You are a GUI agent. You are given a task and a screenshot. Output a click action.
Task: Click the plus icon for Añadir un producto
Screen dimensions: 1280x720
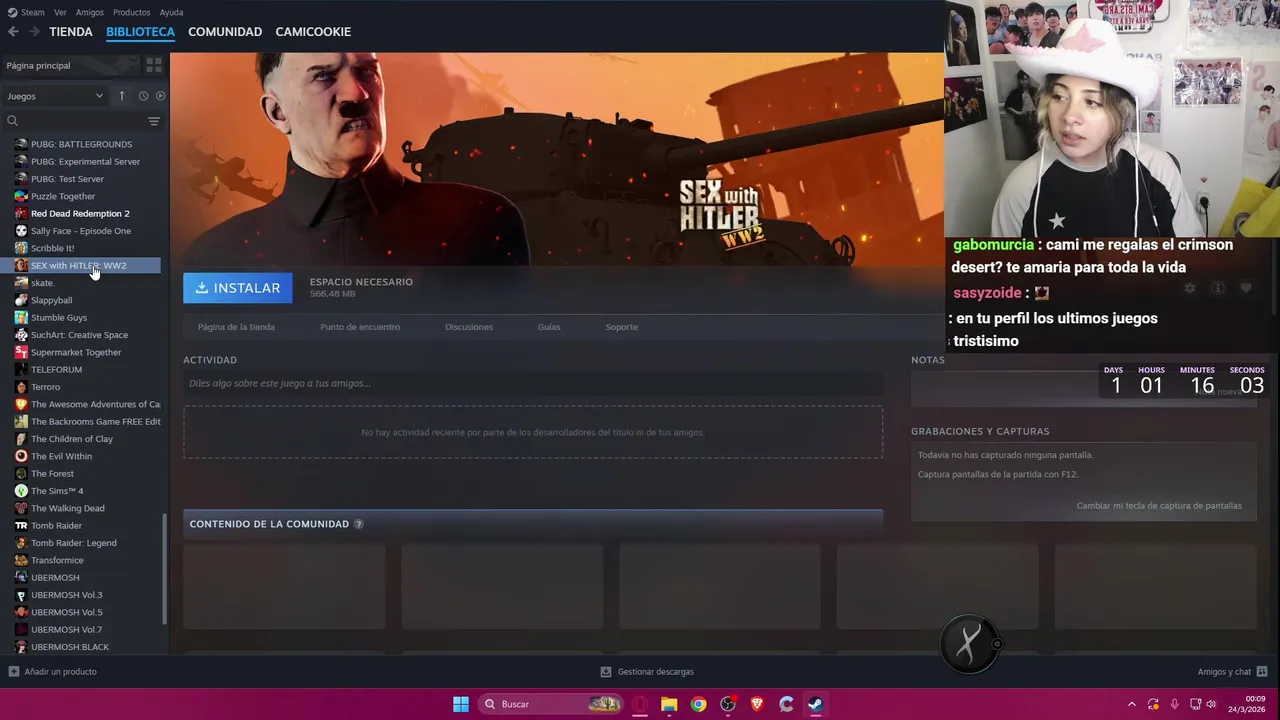[13, 672]
